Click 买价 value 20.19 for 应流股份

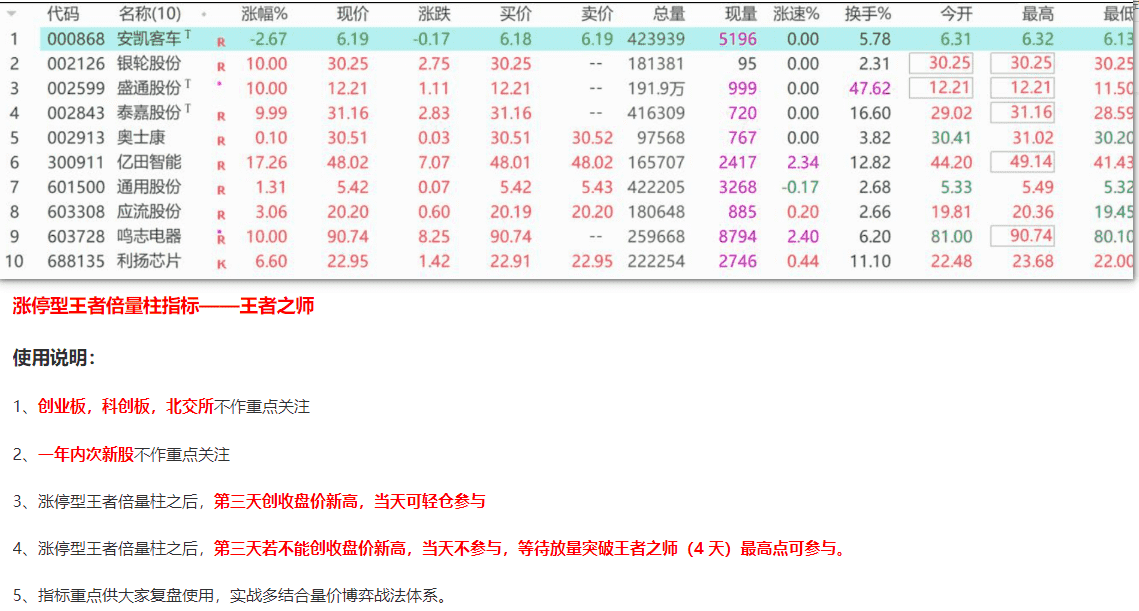point(511,212)
